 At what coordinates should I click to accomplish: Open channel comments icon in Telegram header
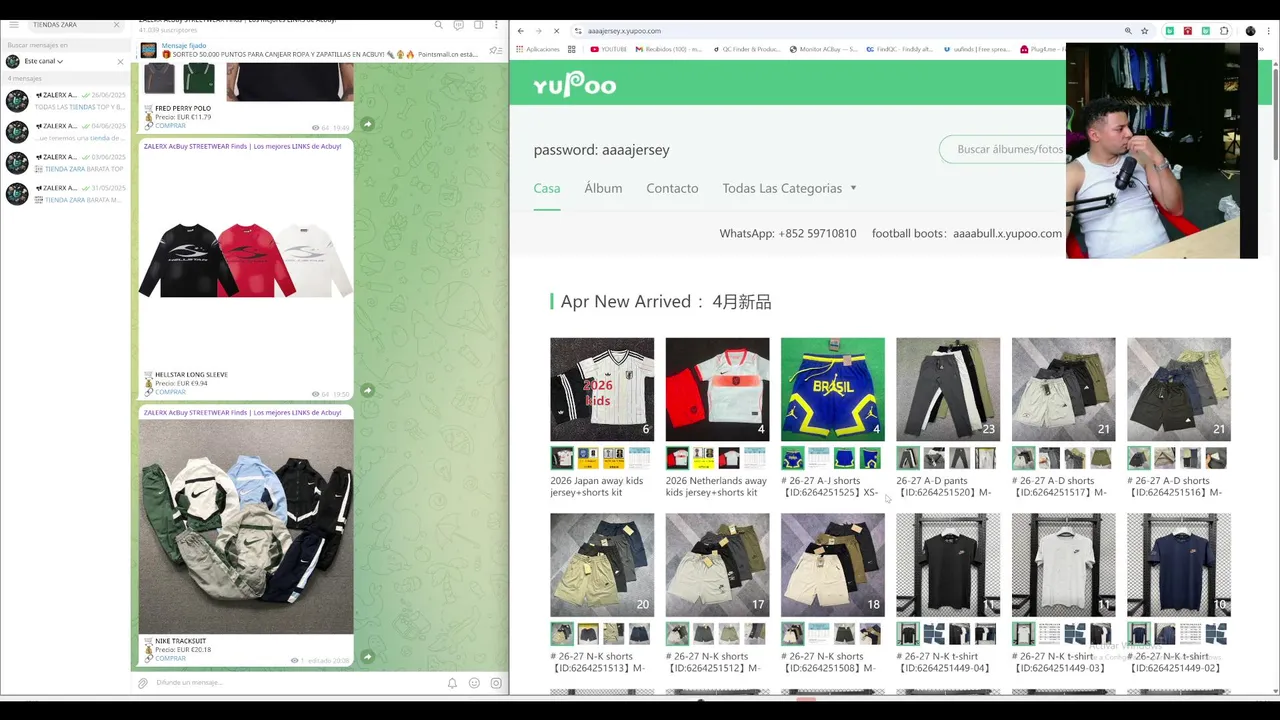tap(458, 25)
